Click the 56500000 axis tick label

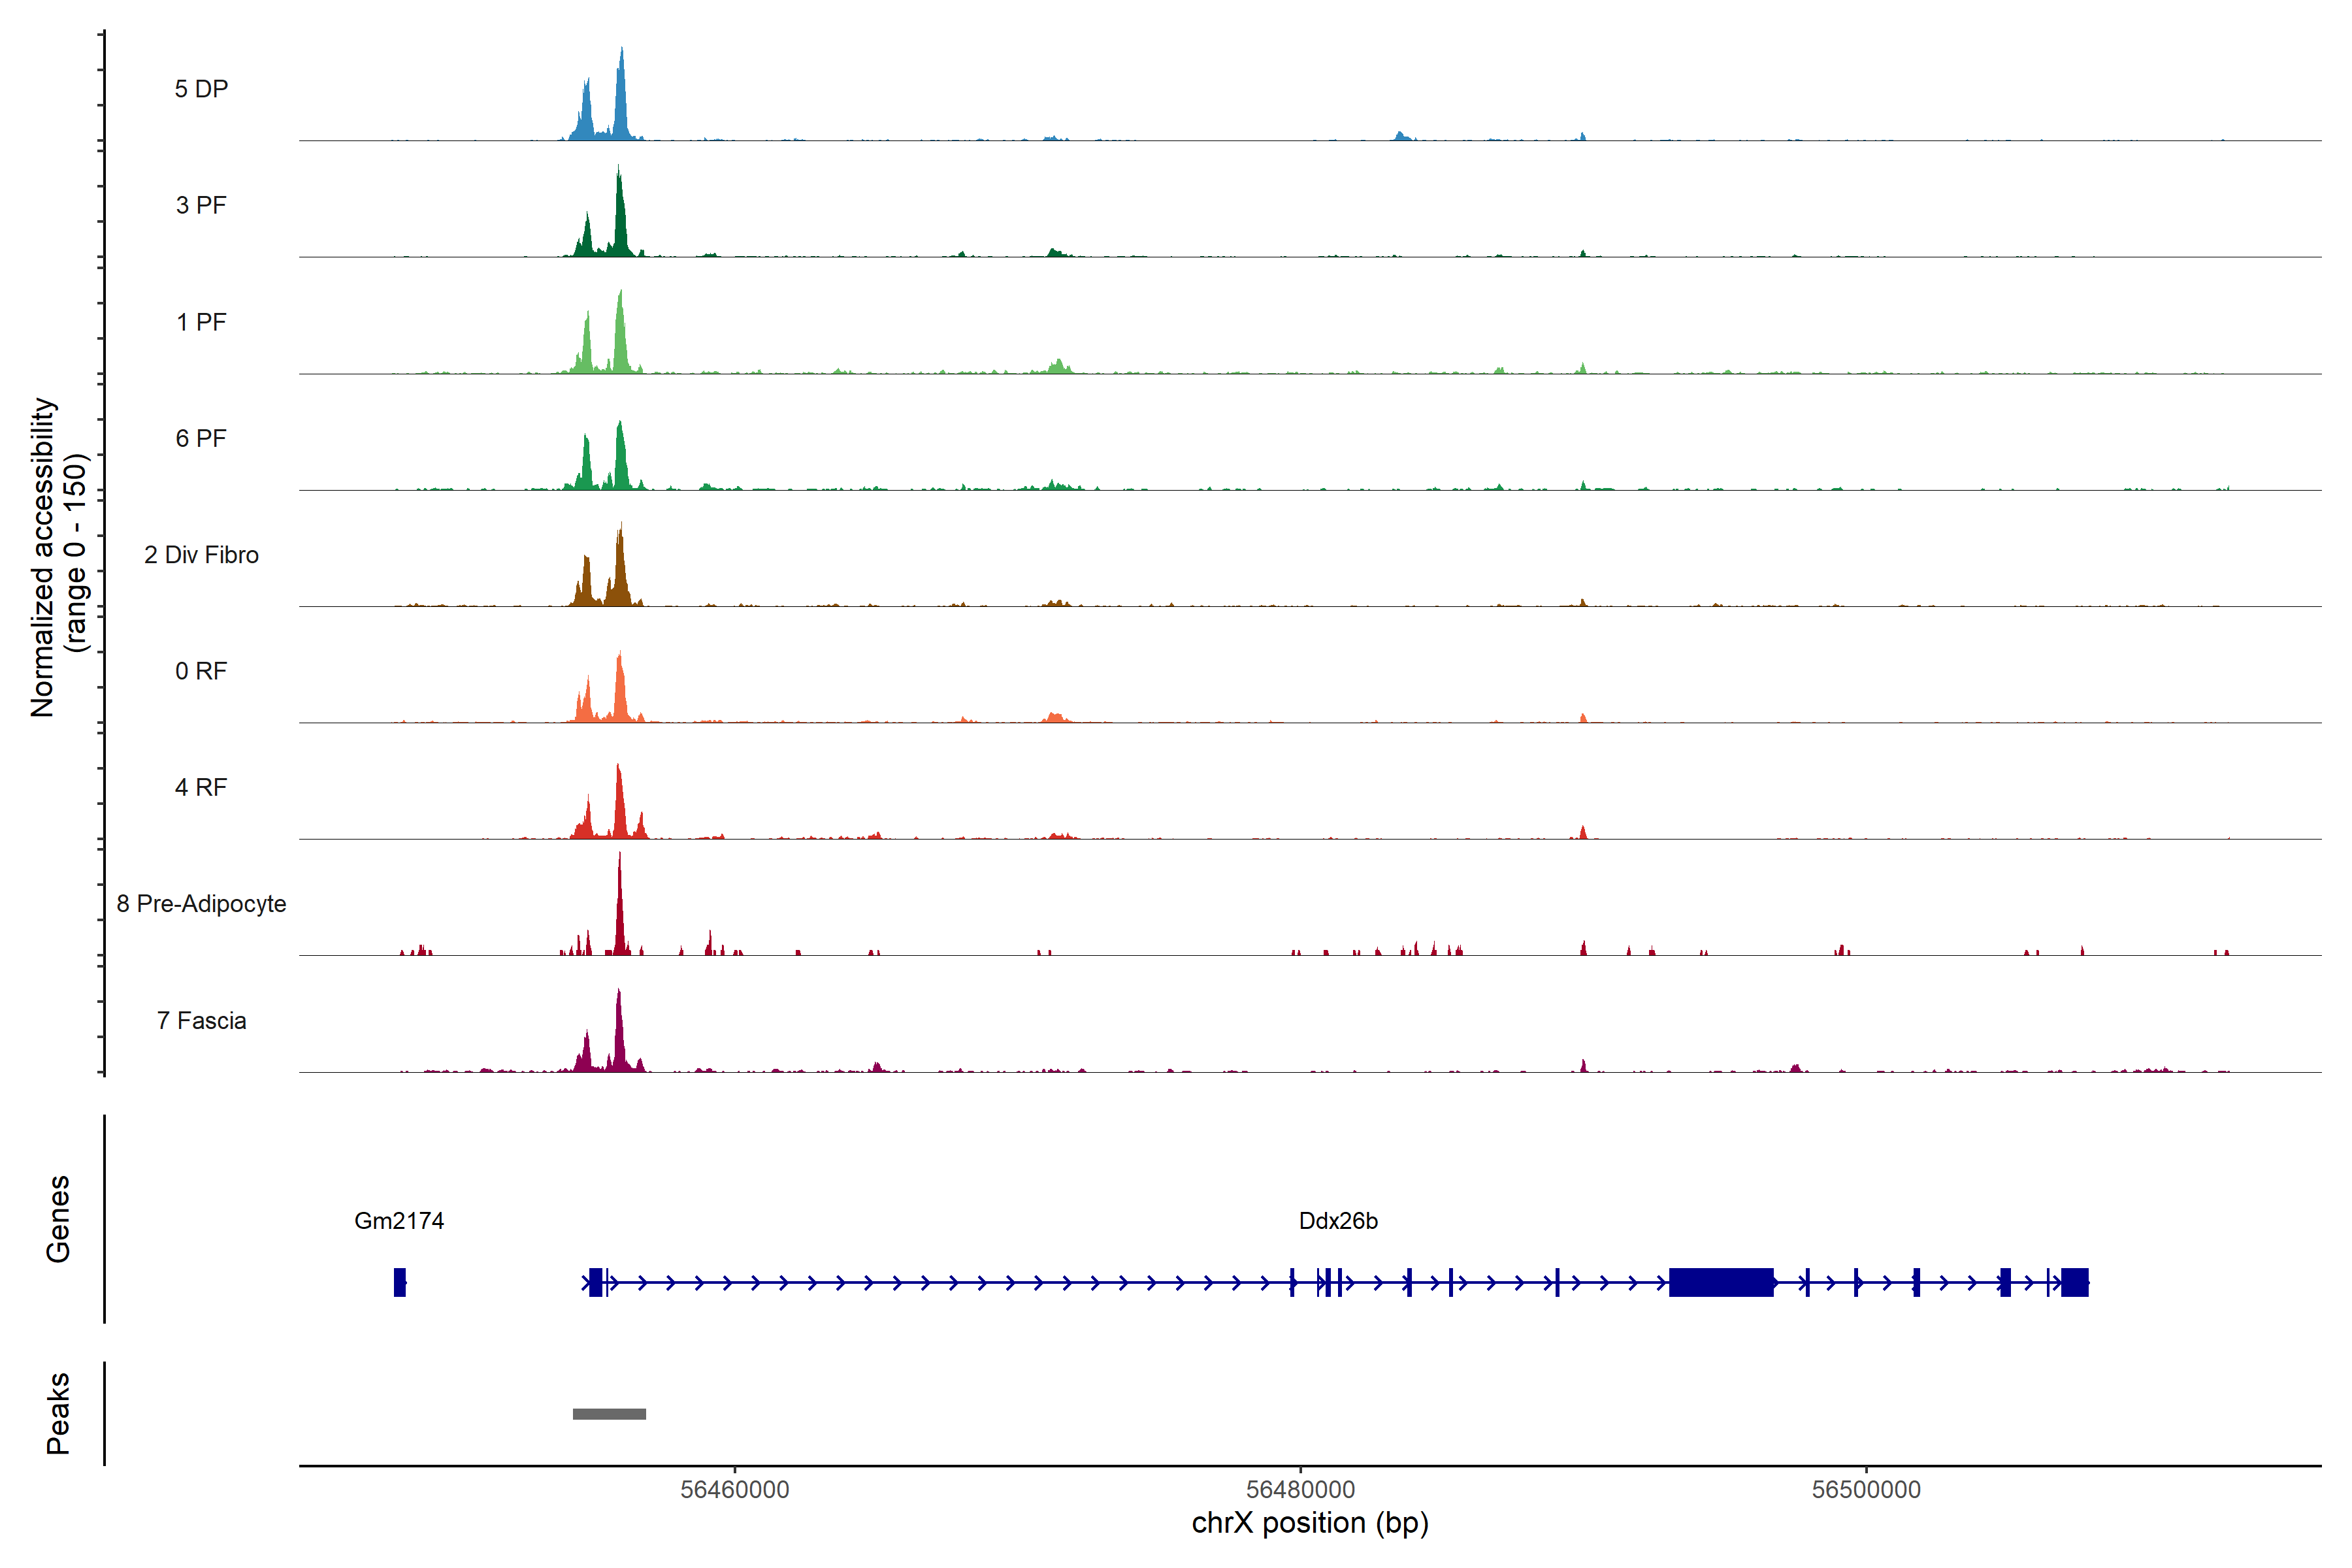(1866, 1490)
